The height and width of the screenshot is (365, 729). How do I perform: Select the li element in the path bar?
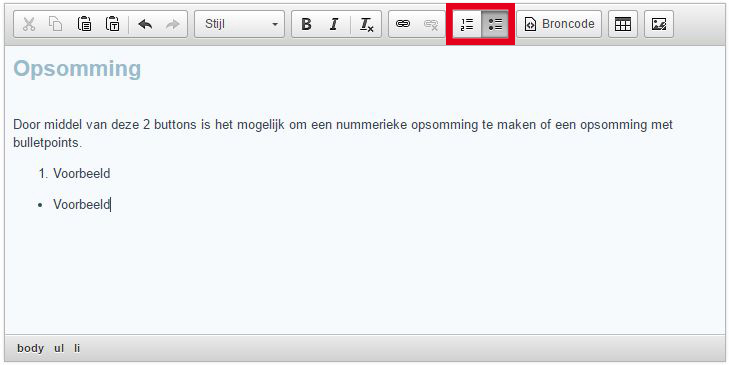point(77,348)
